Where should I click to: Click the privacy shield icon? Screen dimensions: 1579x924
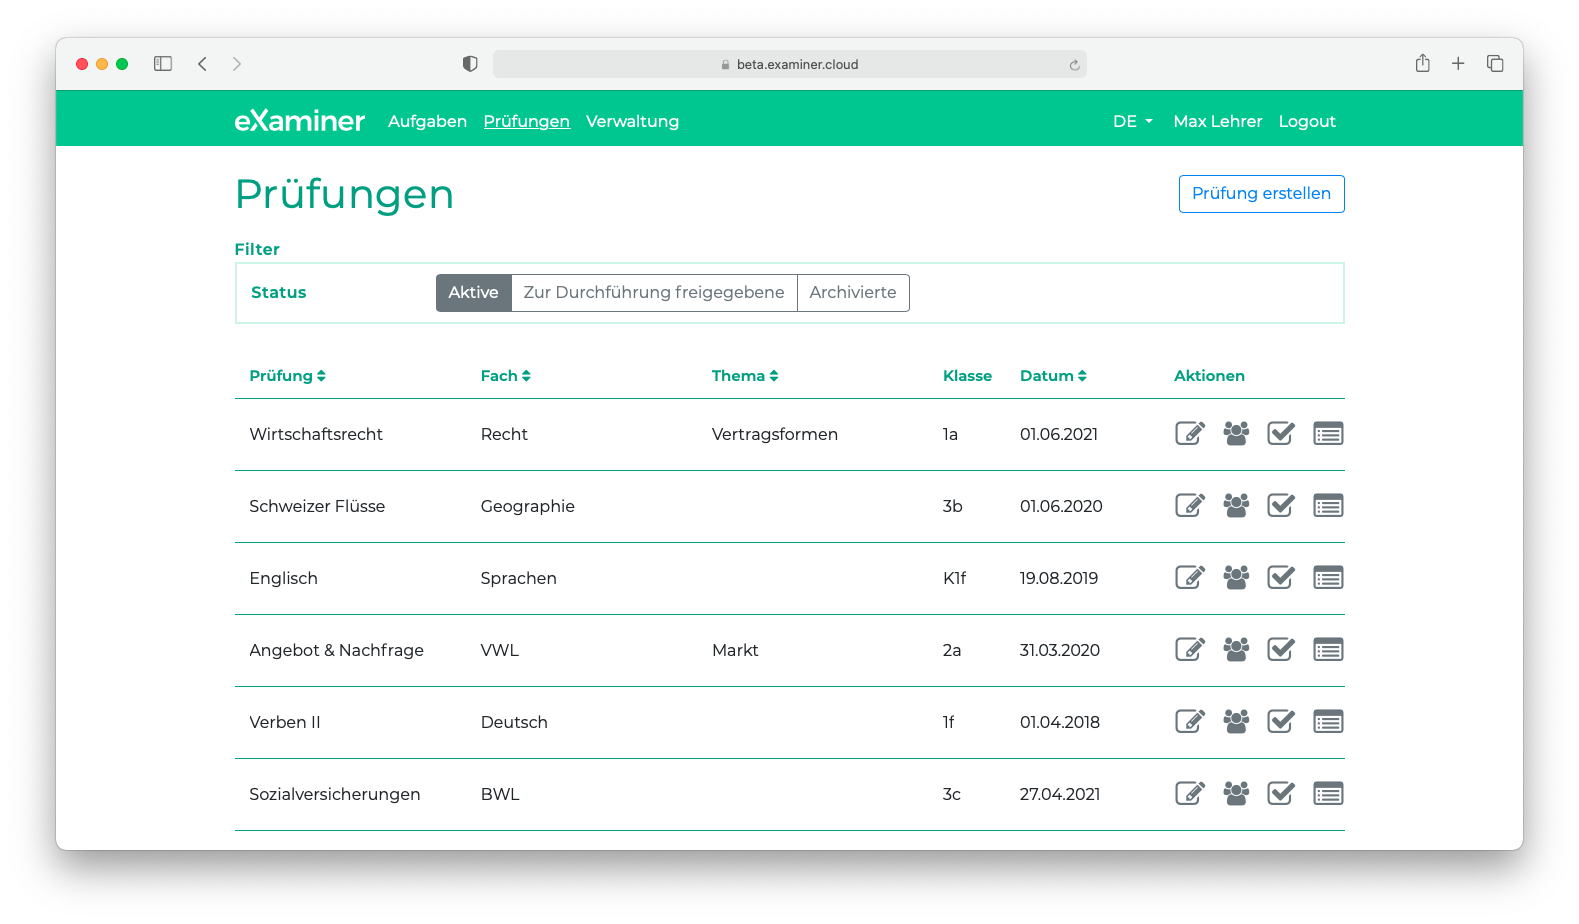(x=470, y=64)
